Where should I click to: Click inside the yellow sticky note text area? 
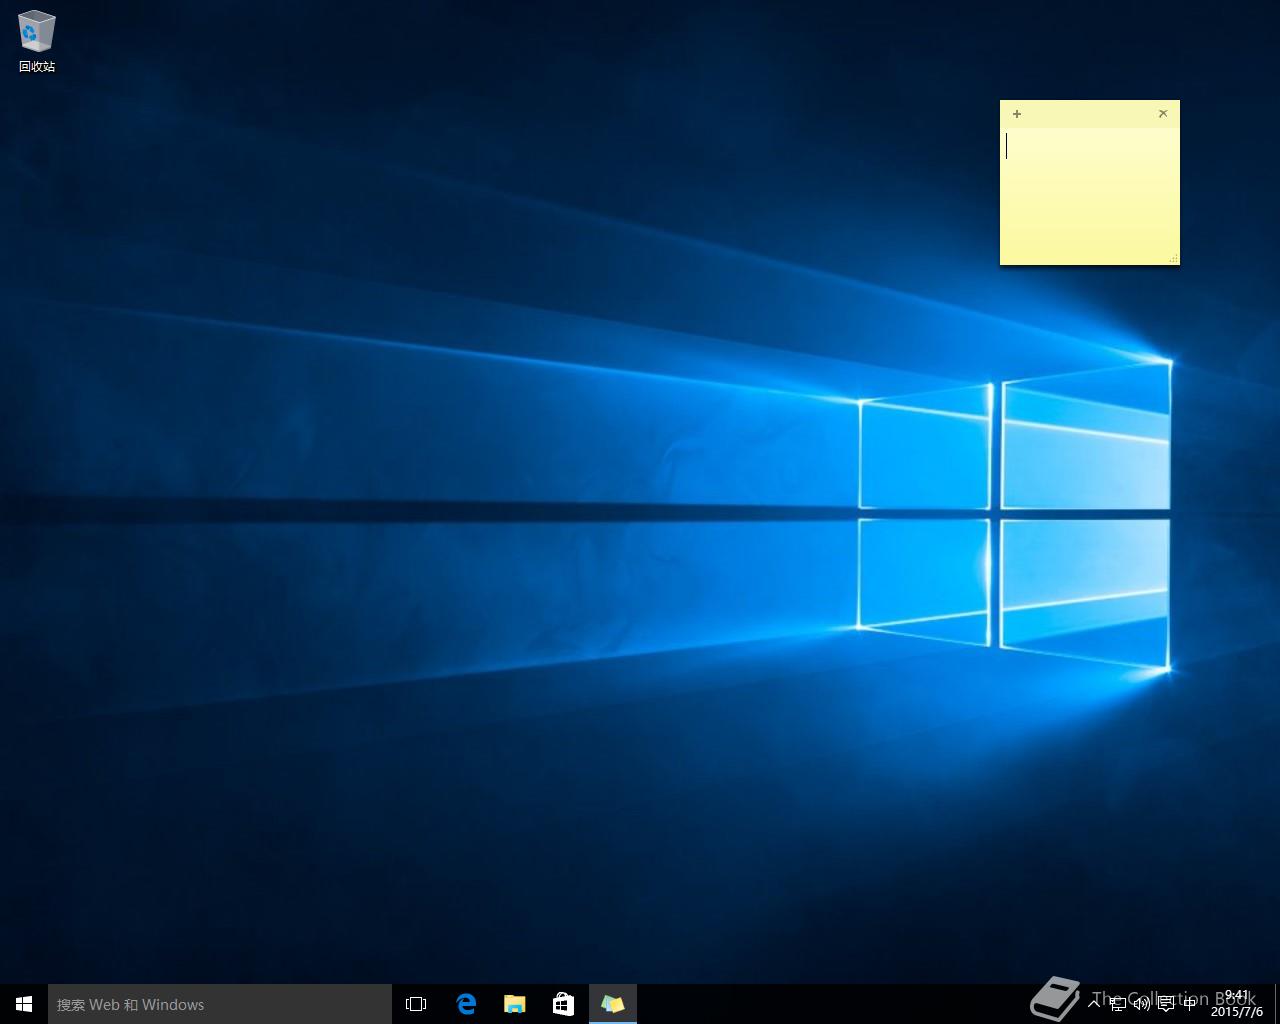pyautogui.click(x=1090, y=195)
